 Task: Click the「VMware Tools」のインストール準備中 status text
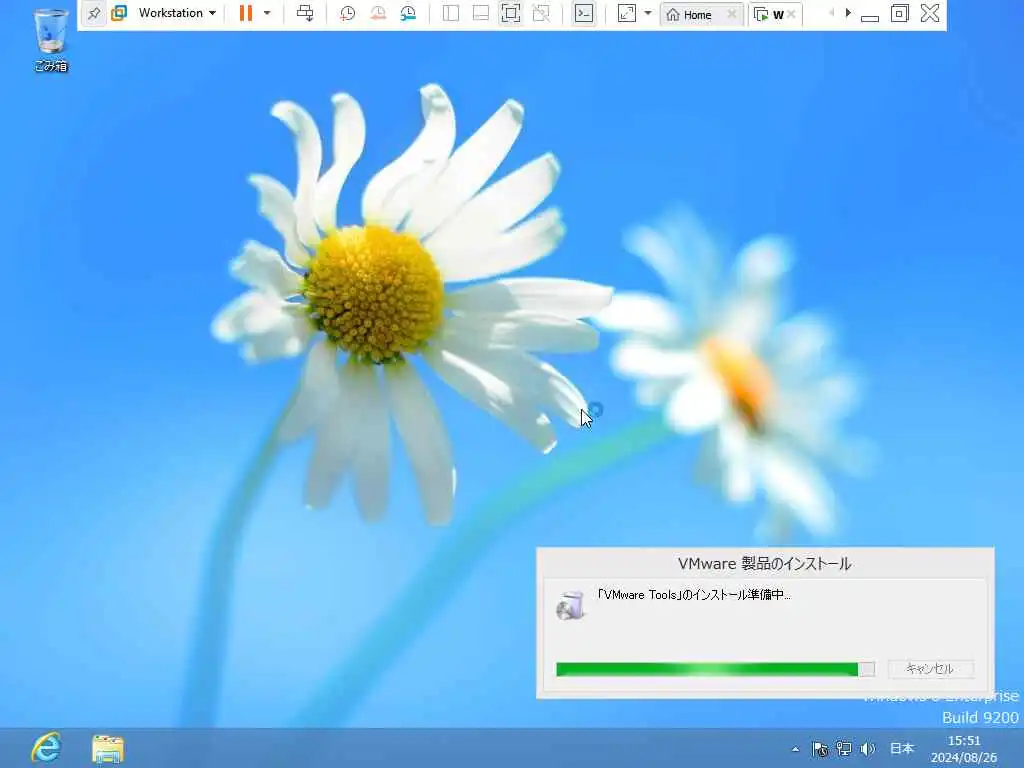[694, 595]
